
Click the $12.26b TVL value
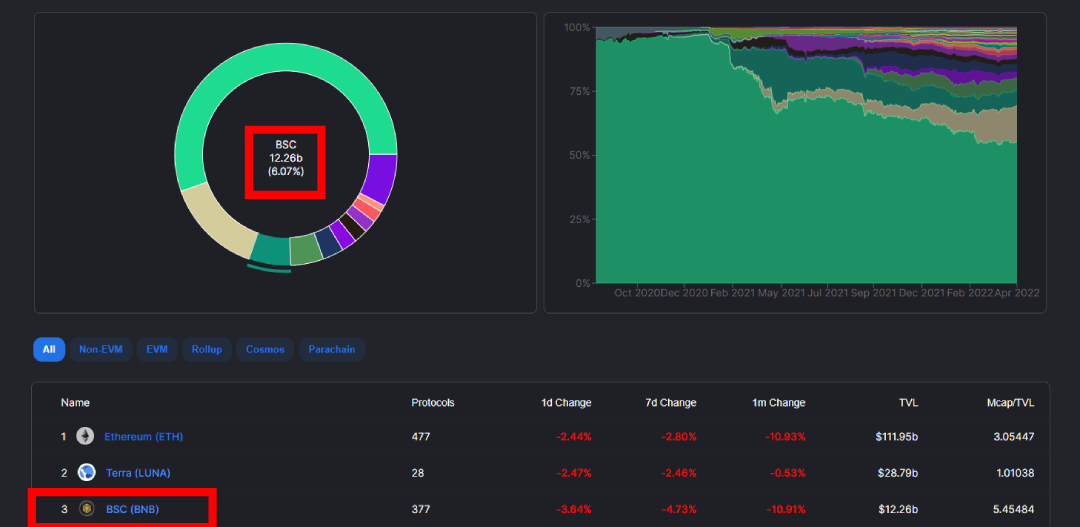pos(900,510)
